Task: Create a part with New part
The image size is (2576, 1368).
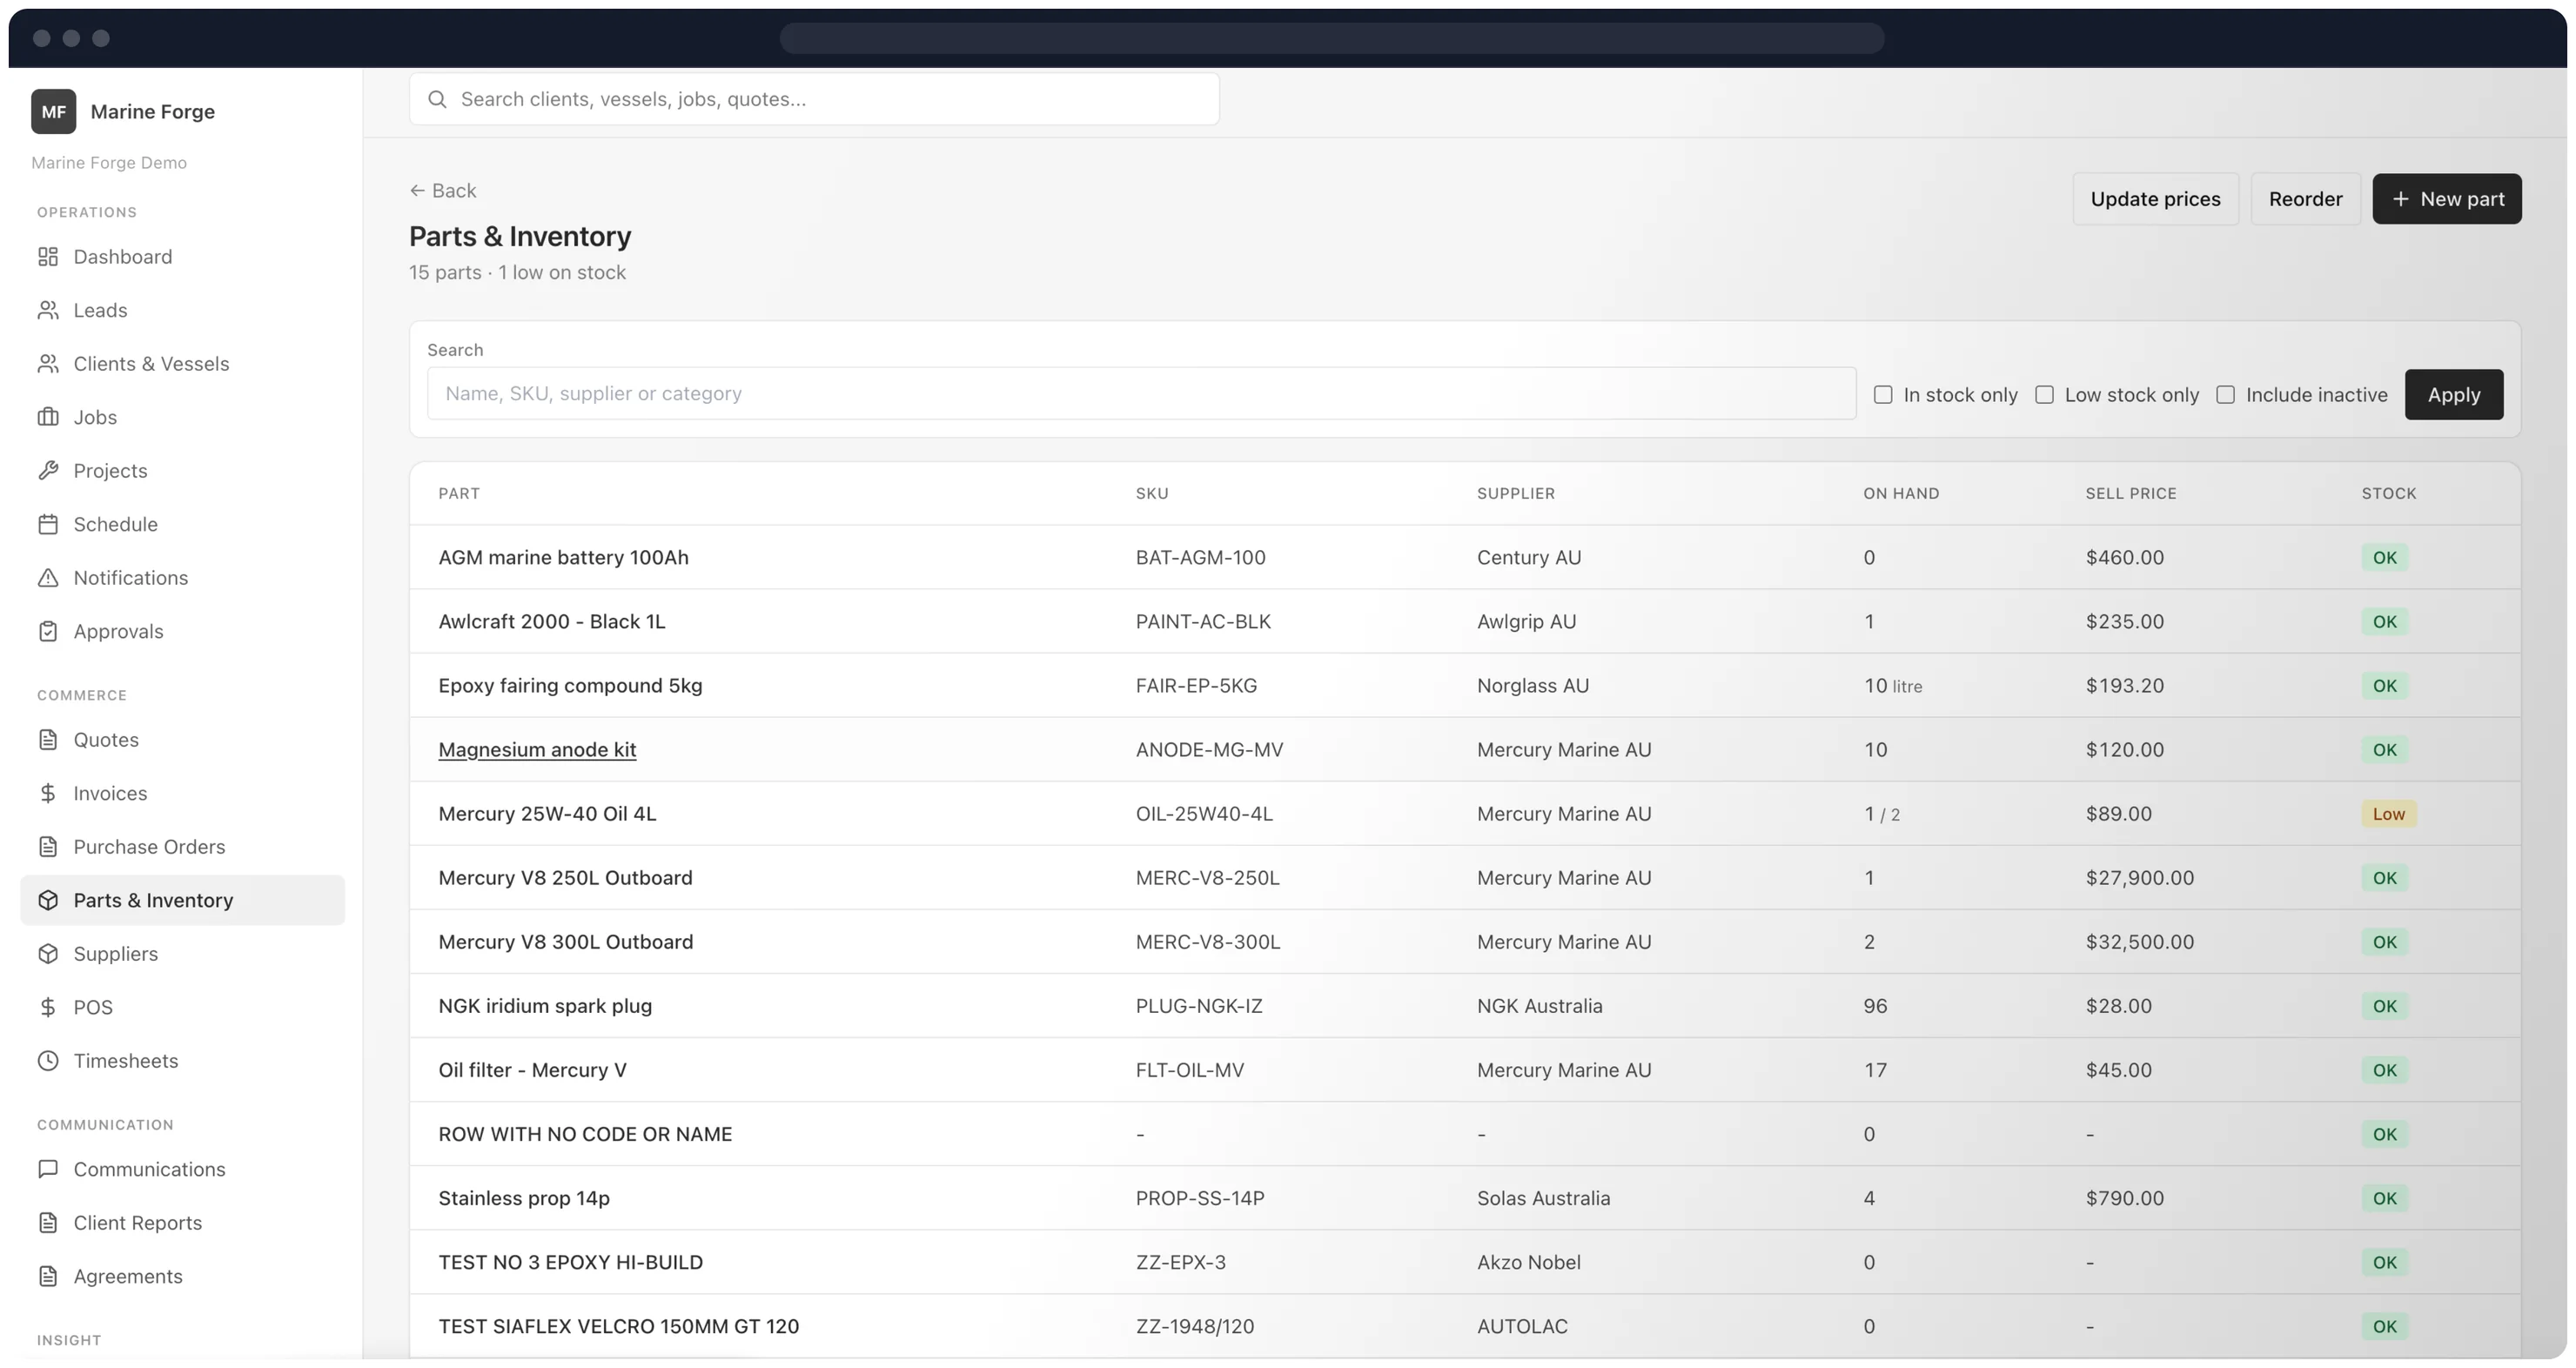Action: coord(2447,199)
